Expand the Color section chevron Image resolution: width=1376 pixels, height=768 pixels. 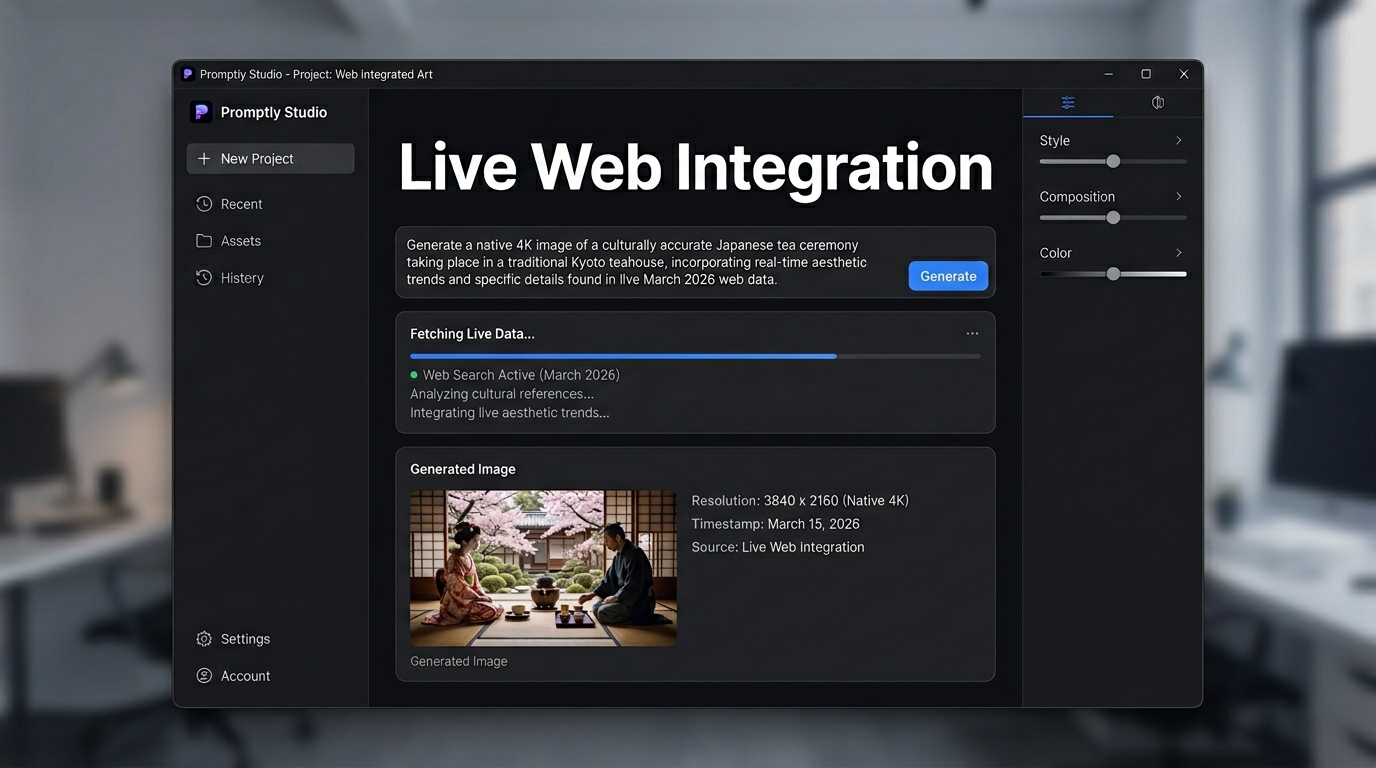coord(1179,253)
